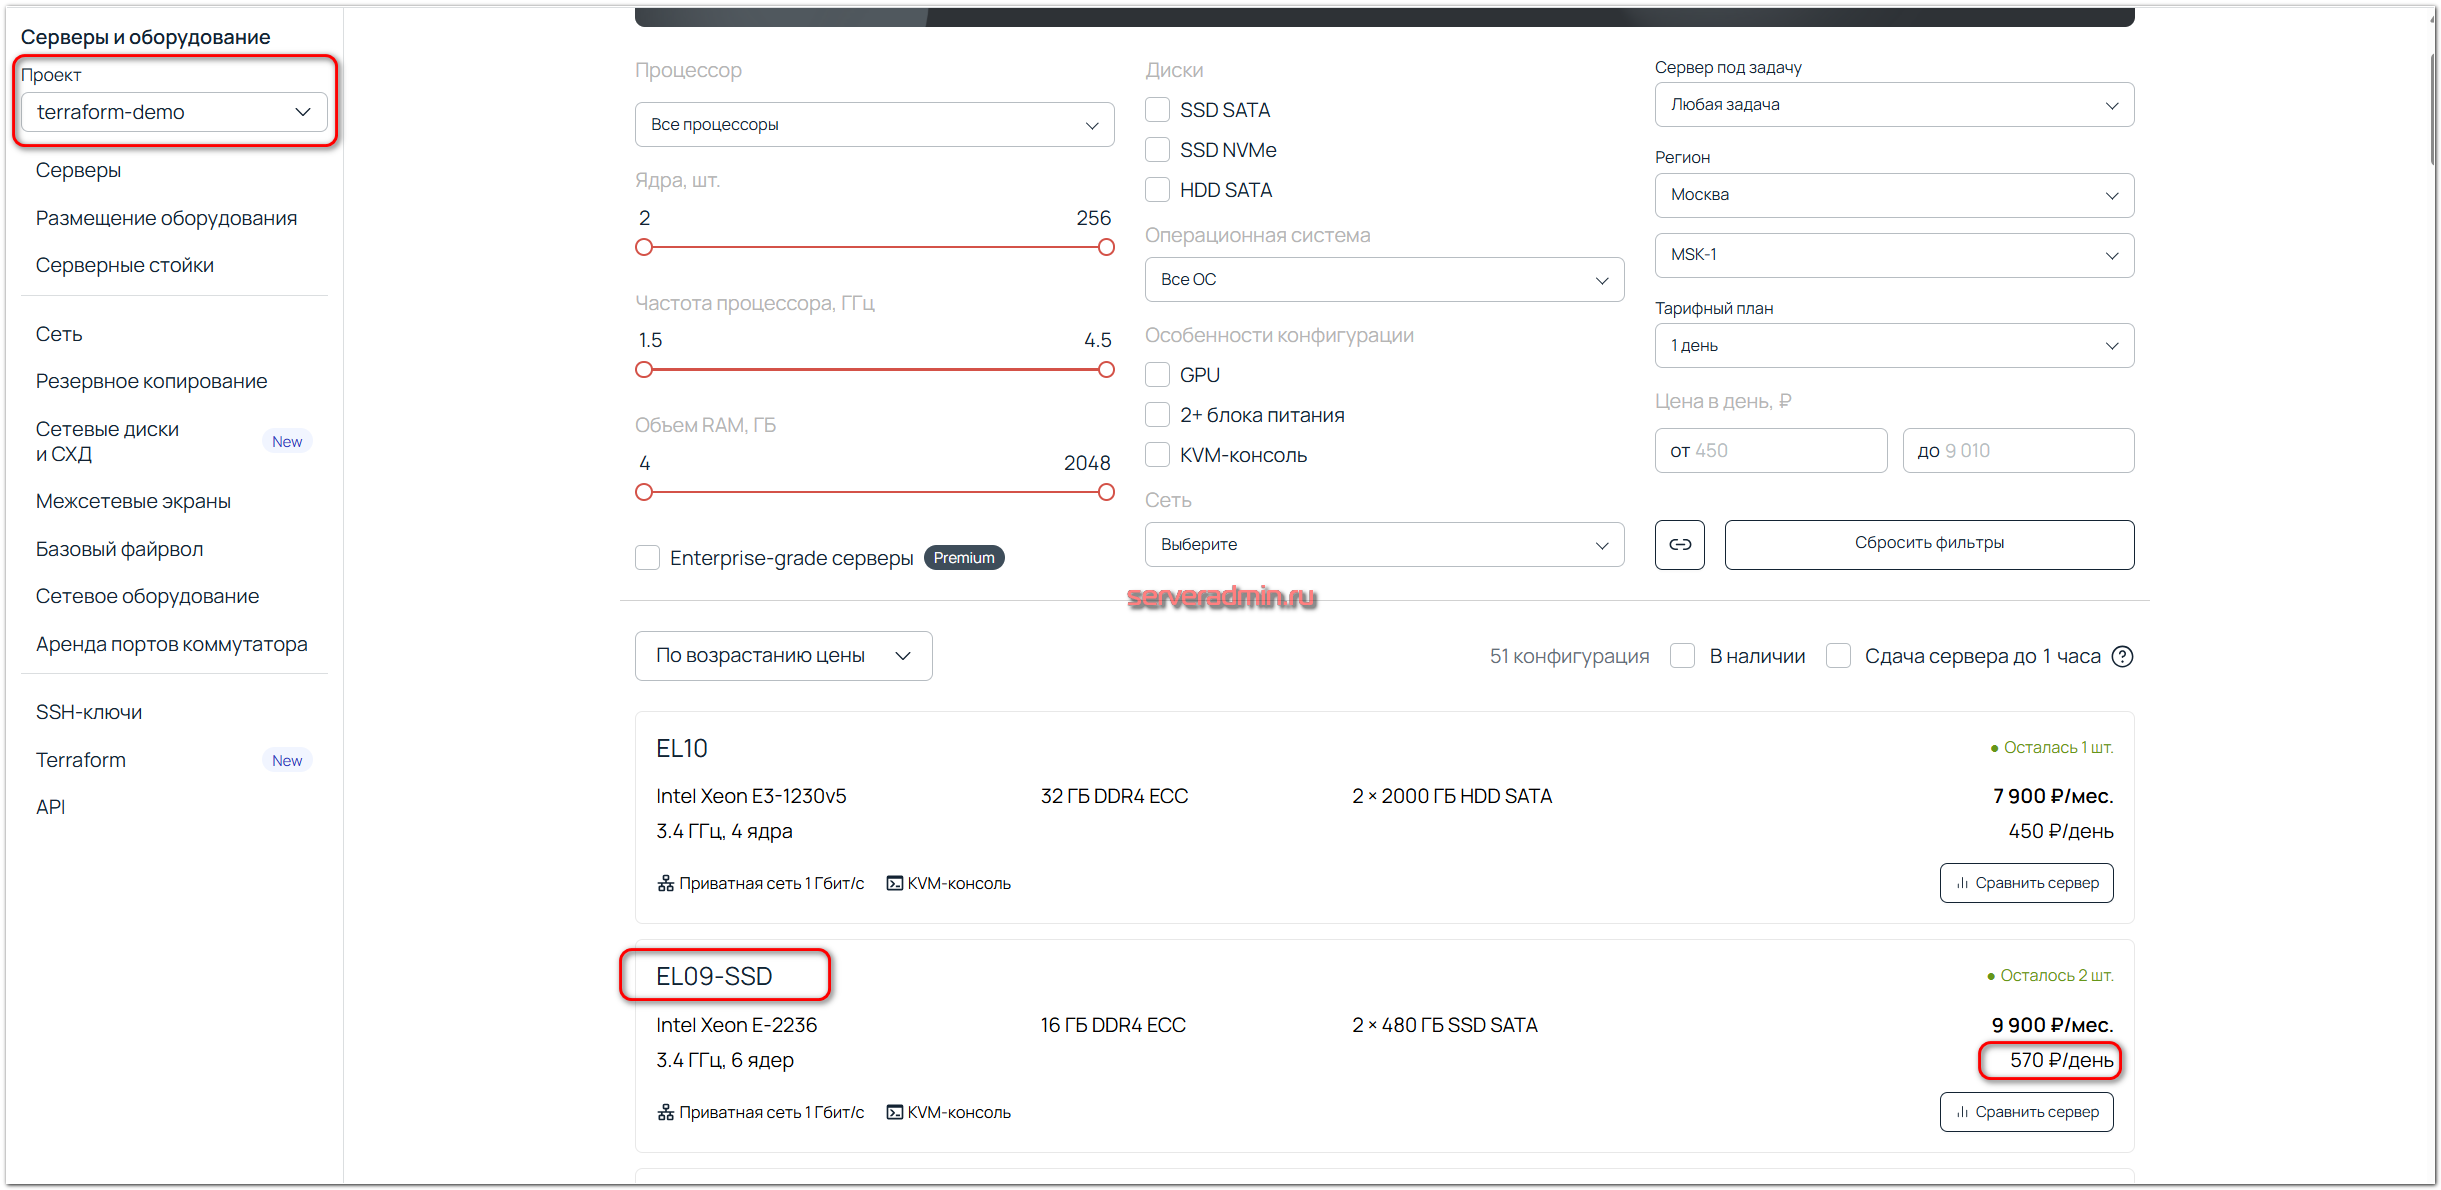The width and height of the screenshot is (2441, 1190).
Task: Click the minimum price per day field
Action: (1770, 451)
